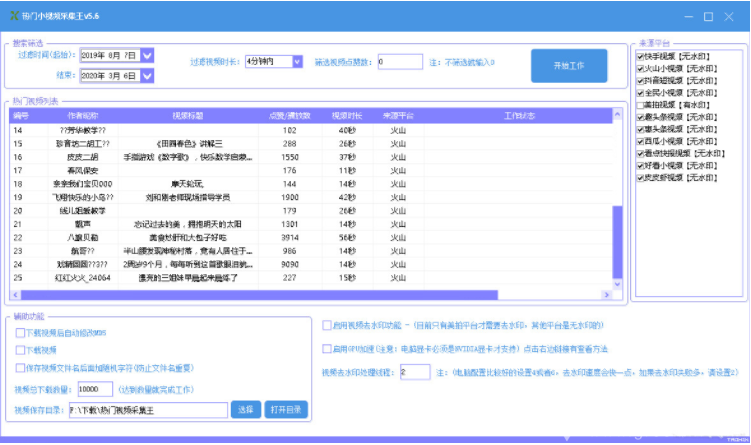Click watermark removal thread count field
This screenshot has width=751, height=445.
pyautogui.click(x=415, y=372)
